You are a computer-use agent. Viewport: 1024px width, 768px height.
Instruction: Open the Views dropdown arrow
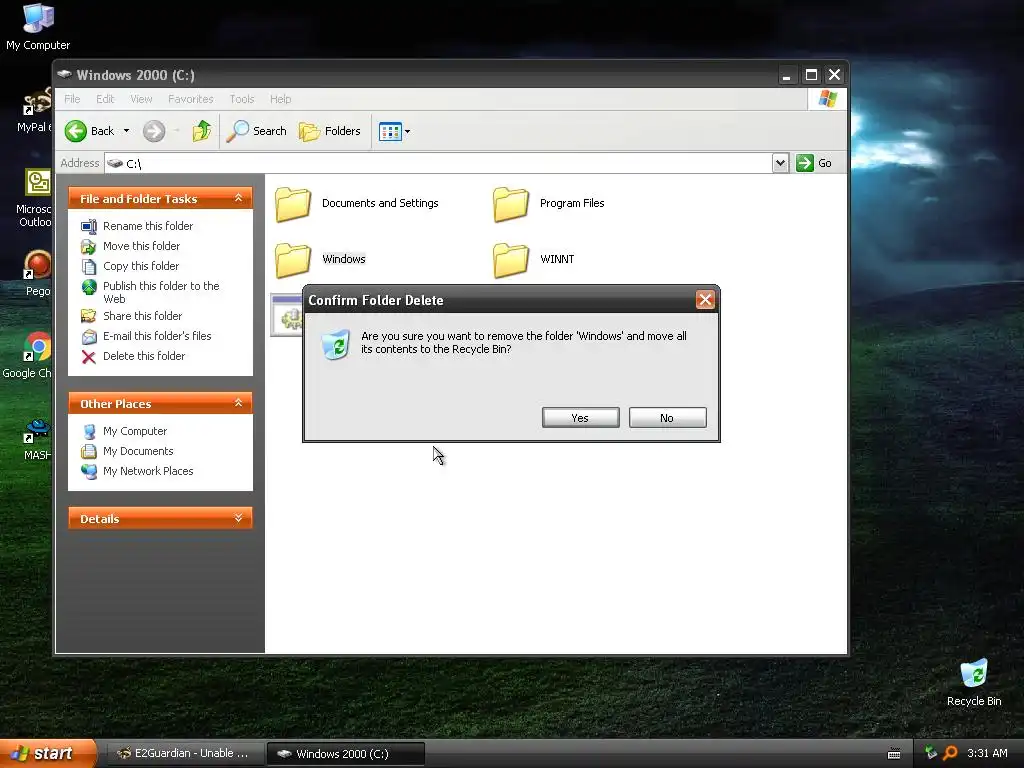[408, 131]
